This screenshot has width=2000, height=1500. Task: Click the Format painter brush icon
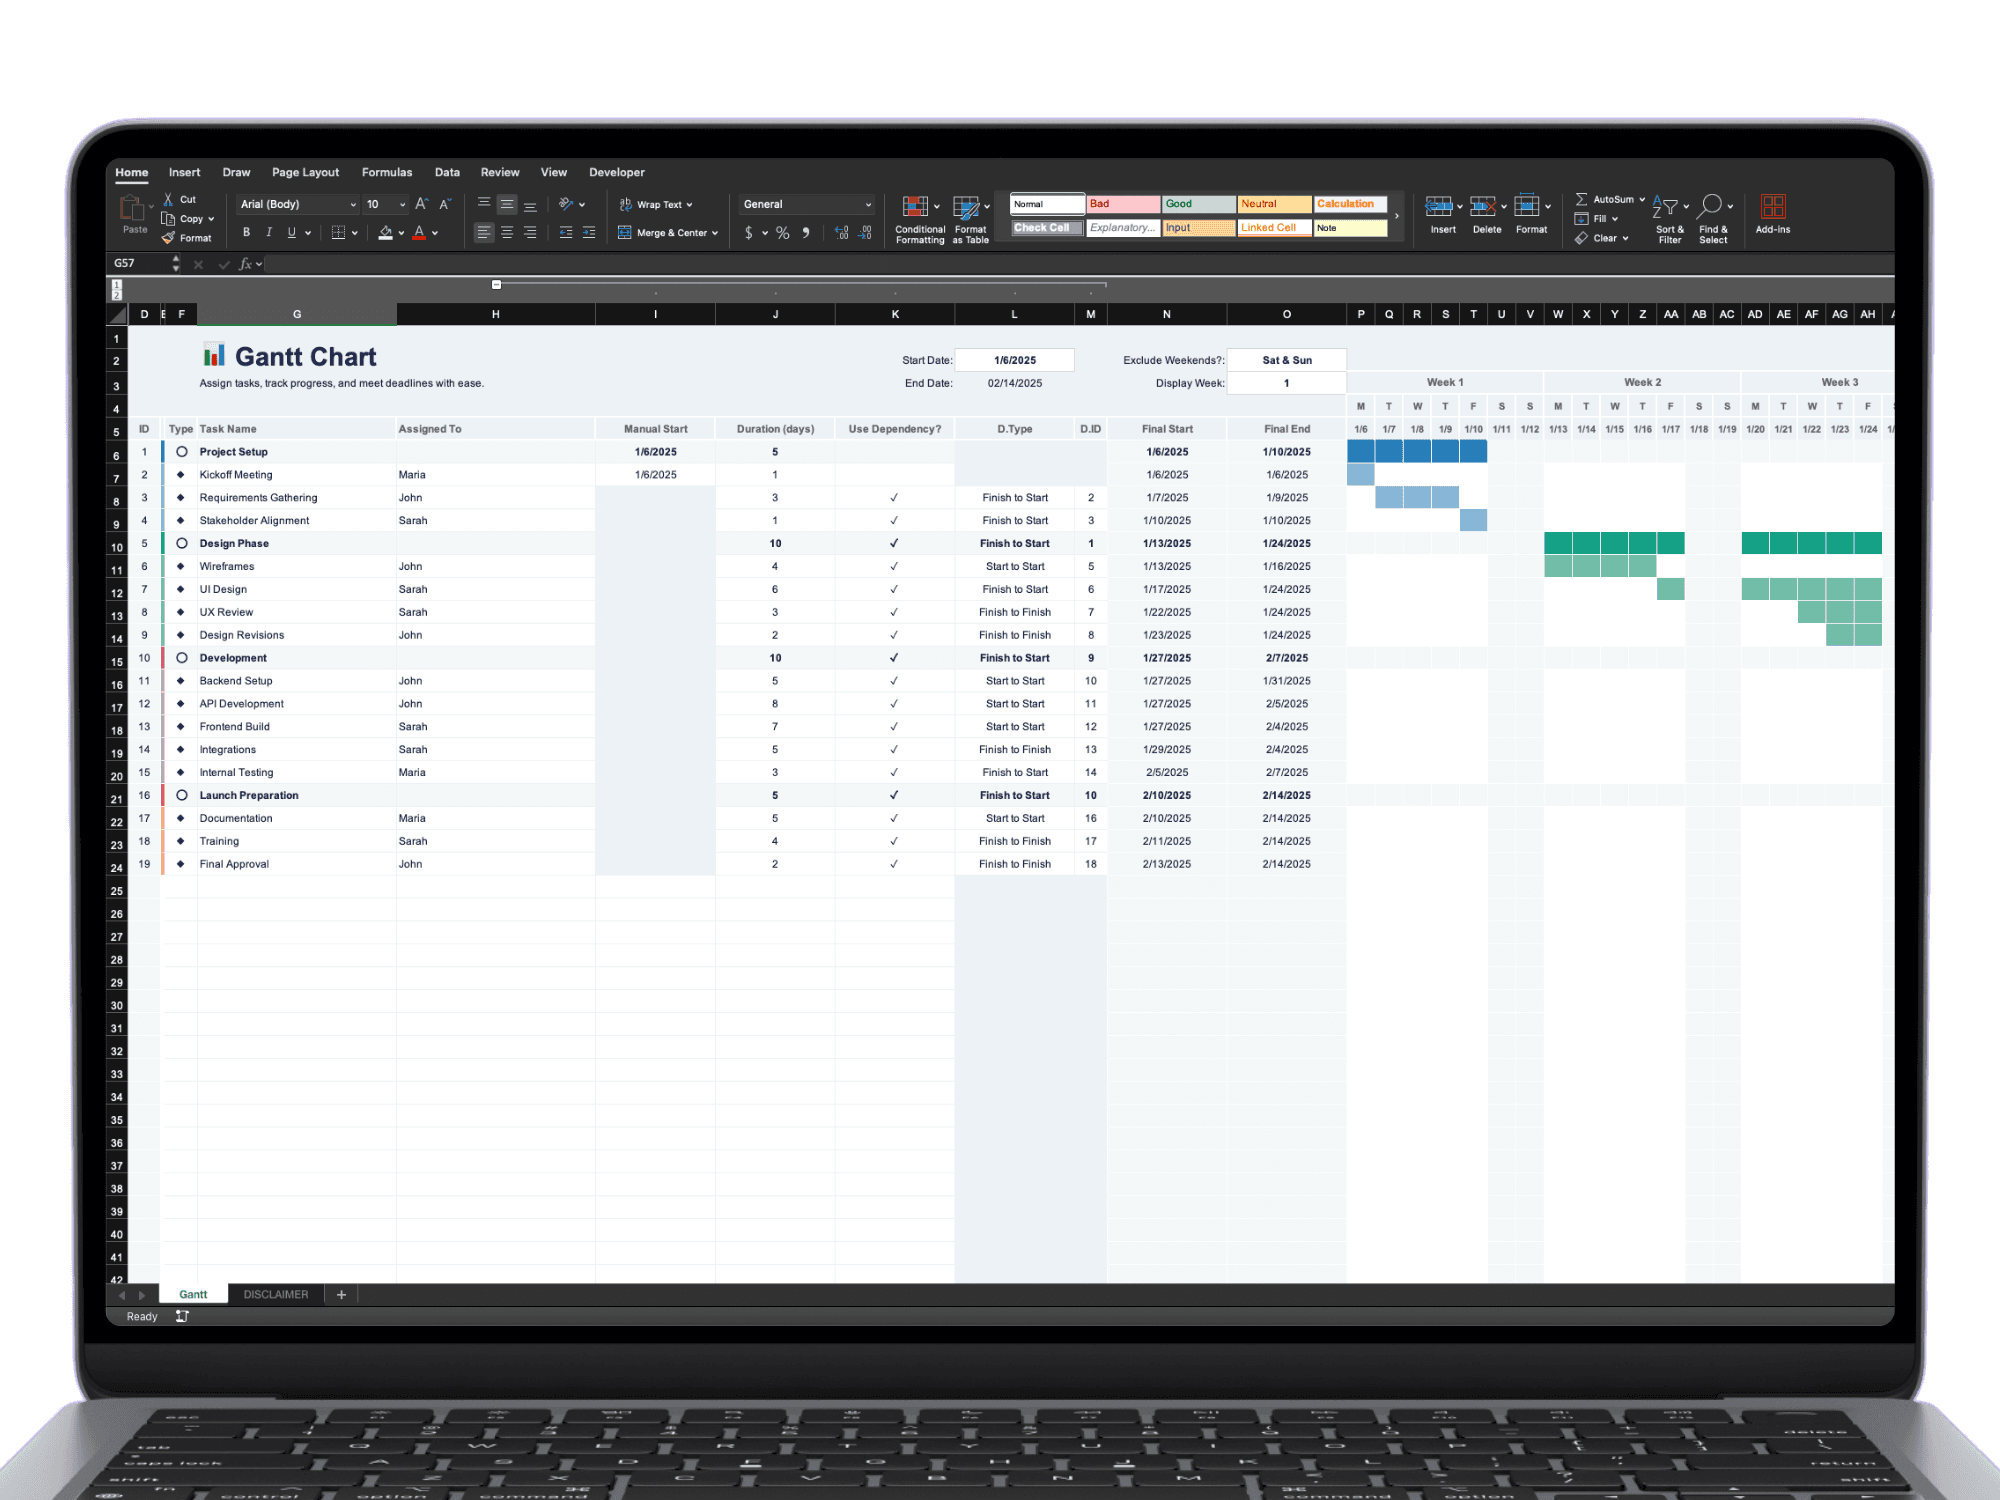pos(168,238)
